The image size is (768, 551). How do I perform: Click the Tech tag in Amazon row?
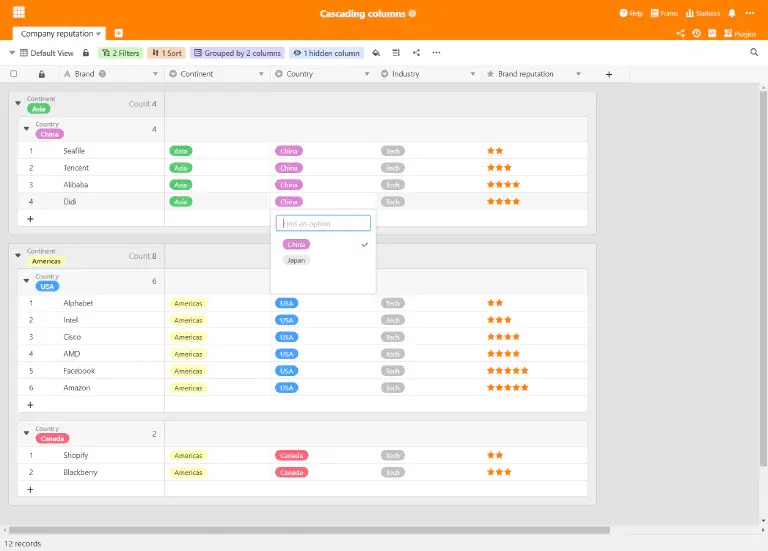393,388
